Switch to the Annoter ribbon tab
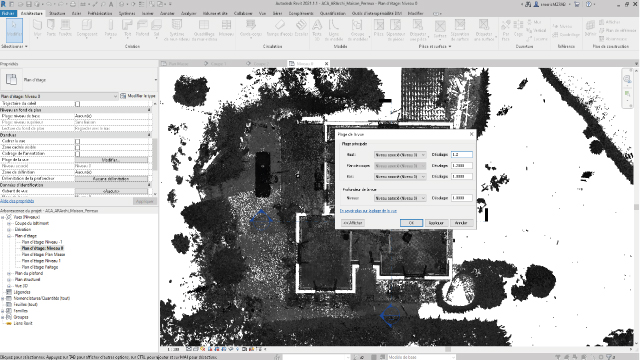Viewport: 640px width, 360px height. point(167,13)
